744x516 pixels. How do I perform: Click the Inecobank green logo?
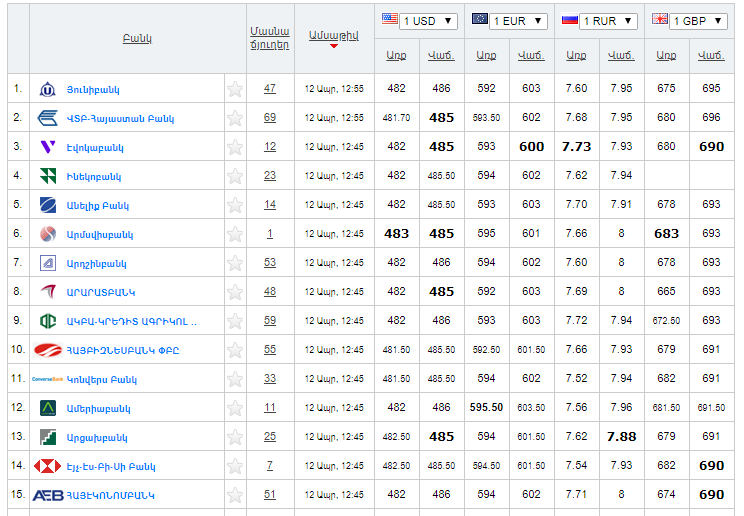point(47,176)
